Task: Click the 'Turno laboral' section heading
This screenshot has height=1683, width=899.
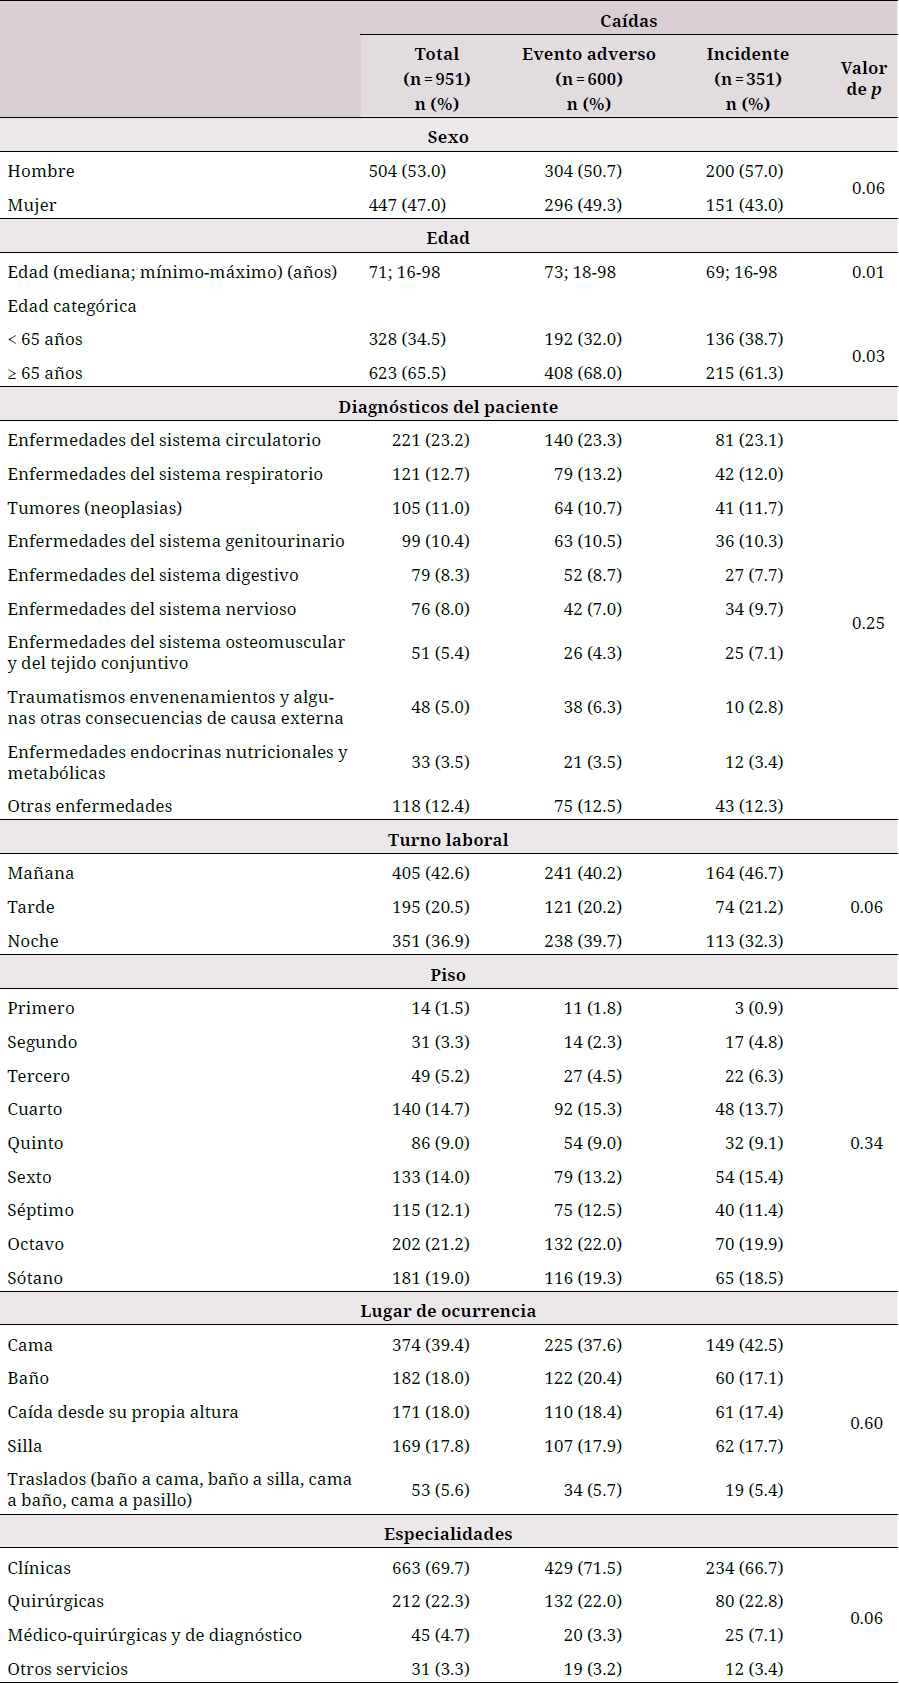Action: (448, 840)
